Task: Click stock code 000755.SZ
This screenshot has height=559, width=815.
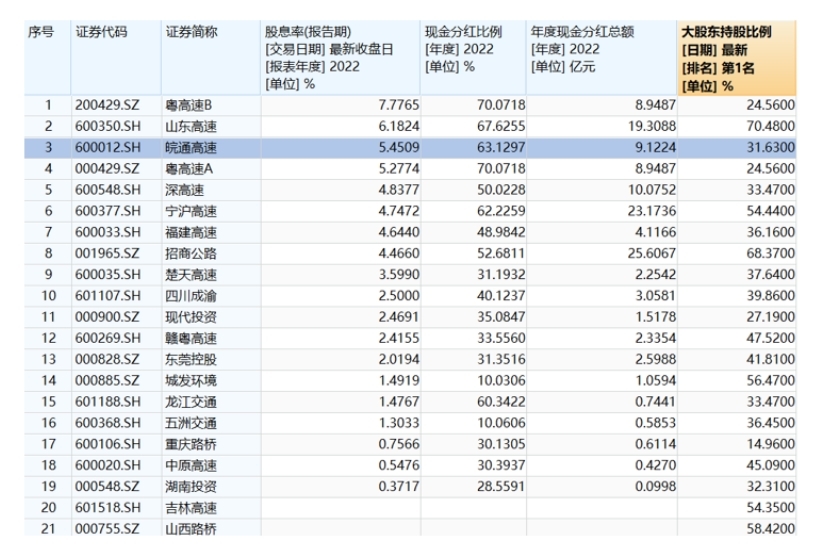Action: coord(108,529)
